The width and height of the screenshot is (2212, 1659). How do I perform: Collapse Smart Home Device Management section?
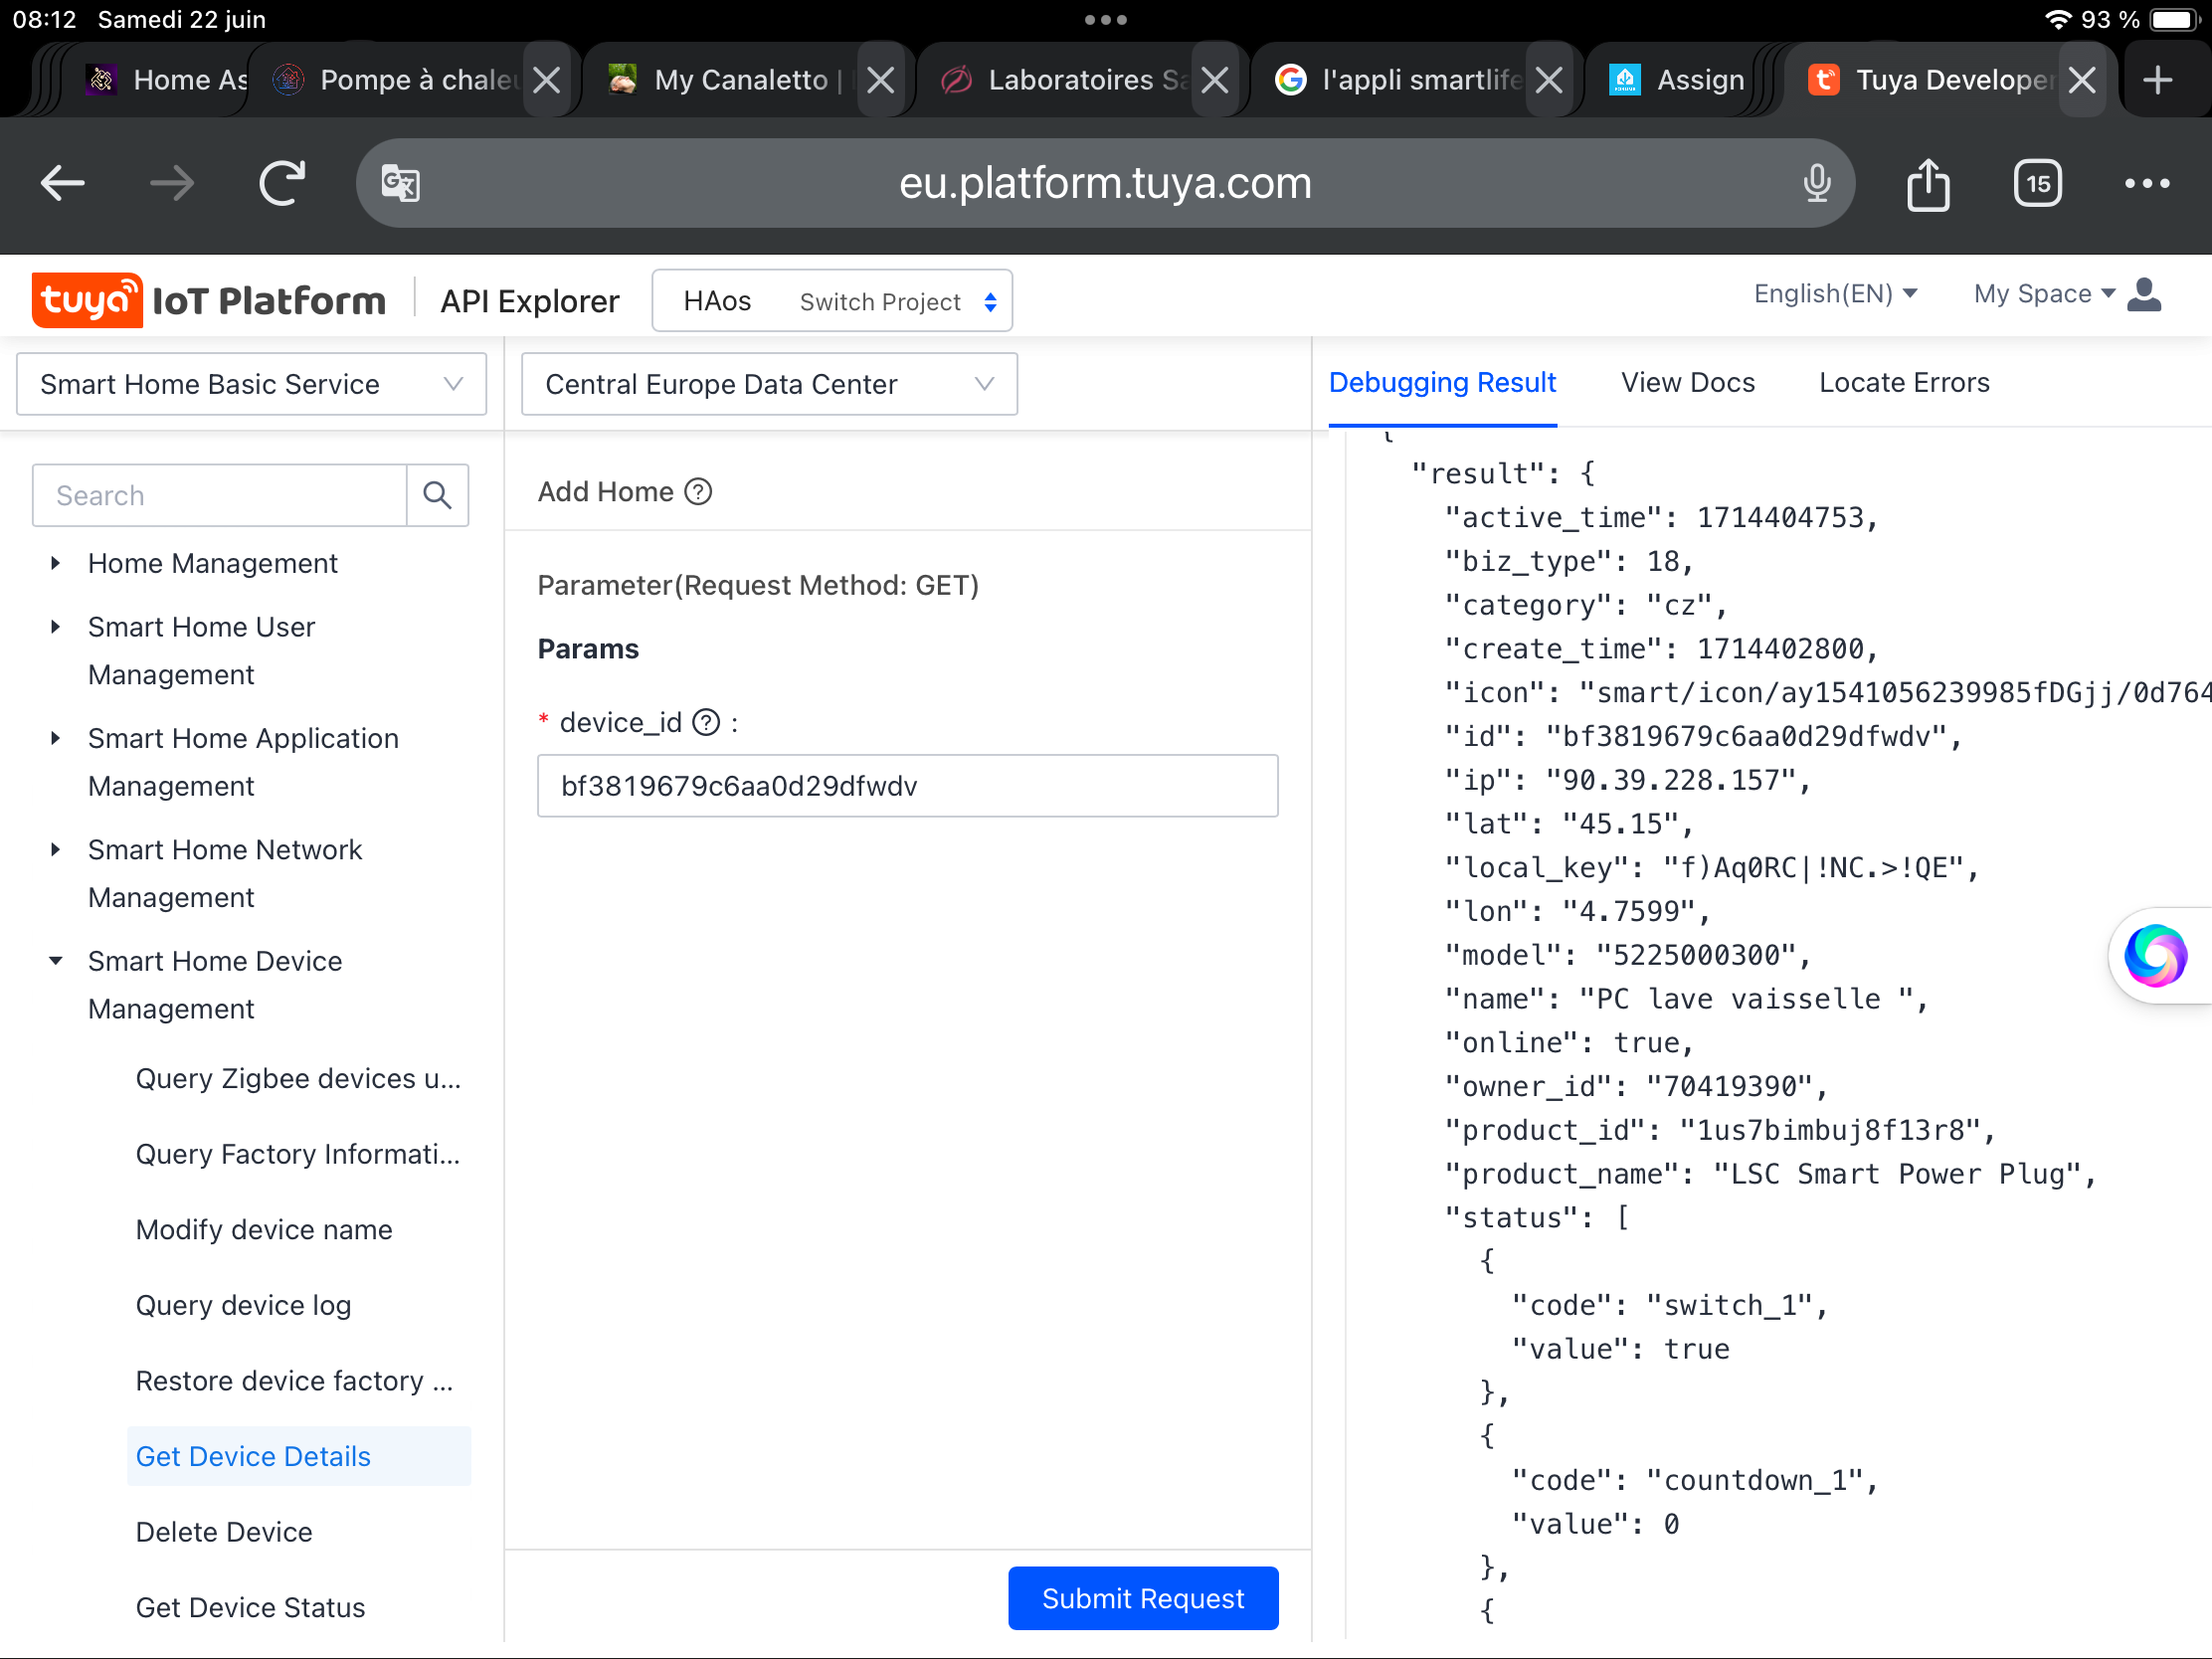click(56, 961)
